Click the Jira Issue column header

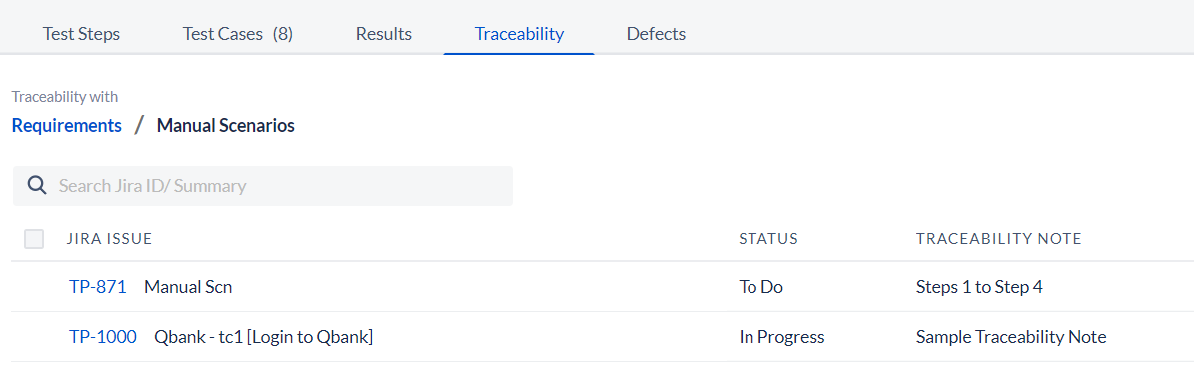coord(110,239)
